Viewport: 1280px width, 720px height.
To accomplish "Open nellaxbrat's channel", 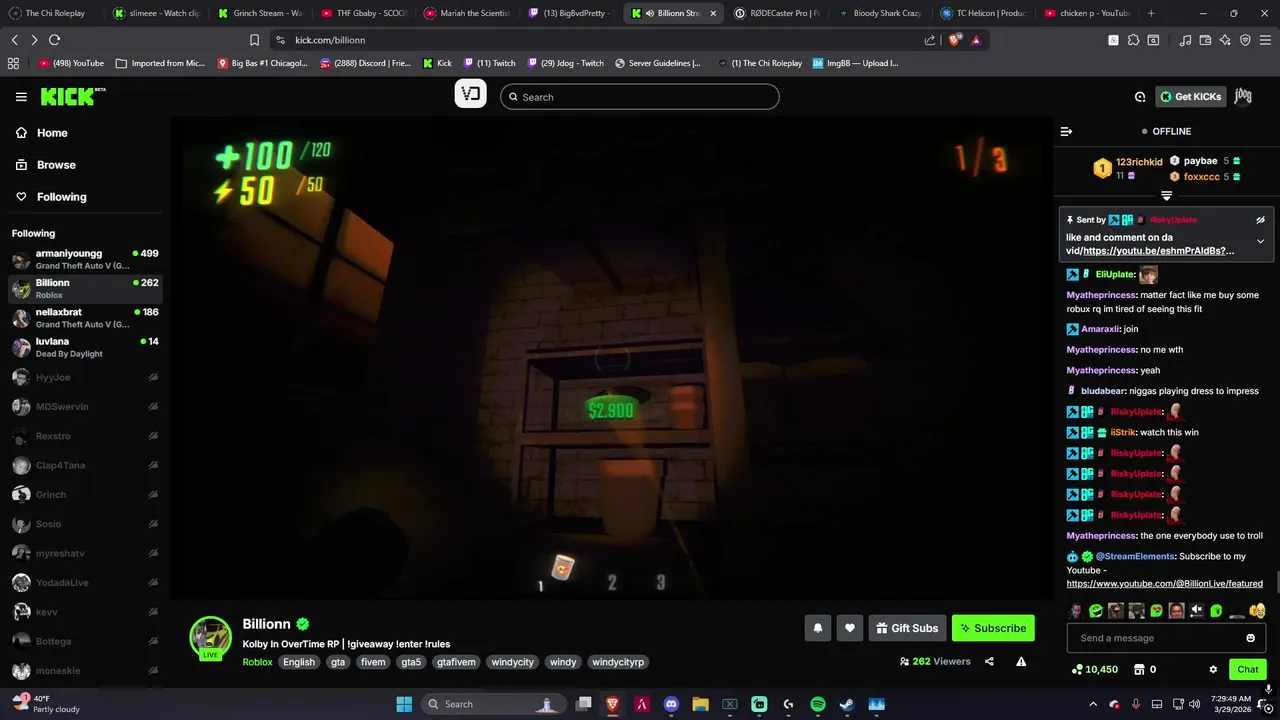I will click(x=85, y=318).
